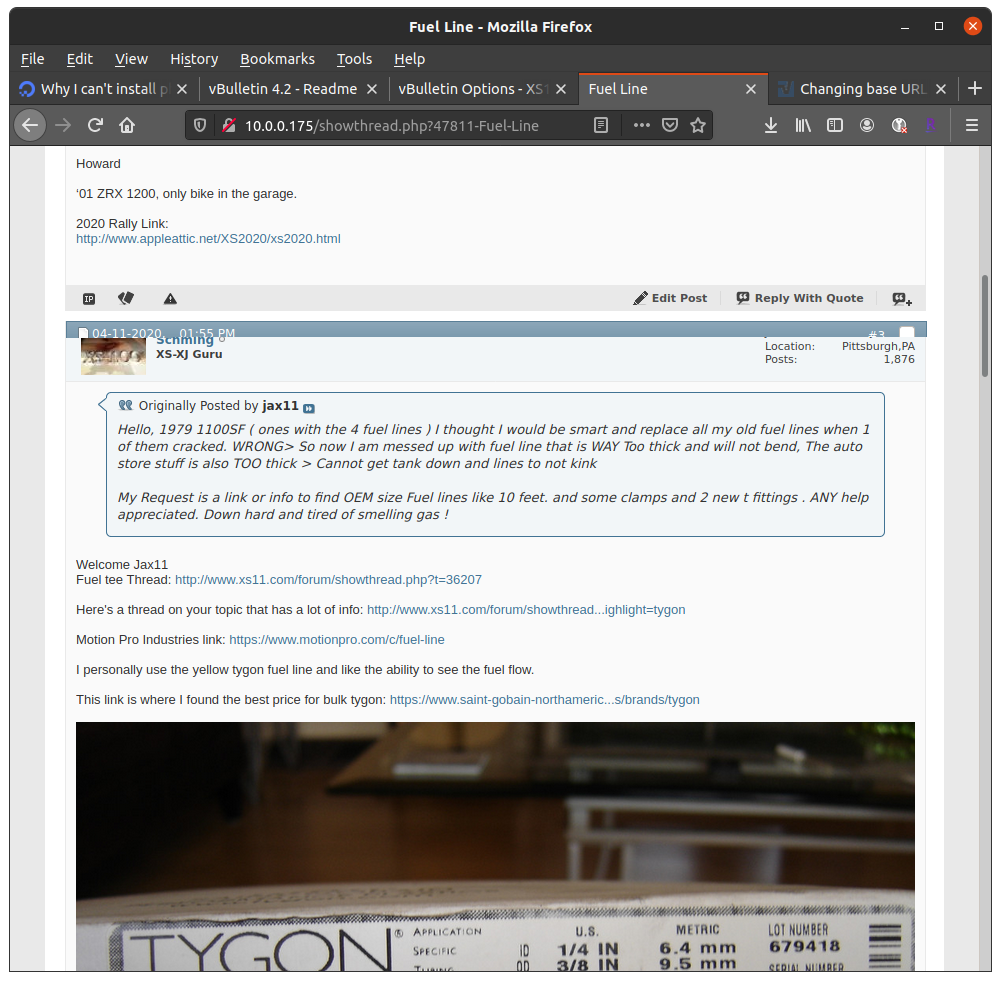This screenshot has height=981, width=1001.
Task: Tick the checkbox for post #3
Action: [x=906, y=334]
